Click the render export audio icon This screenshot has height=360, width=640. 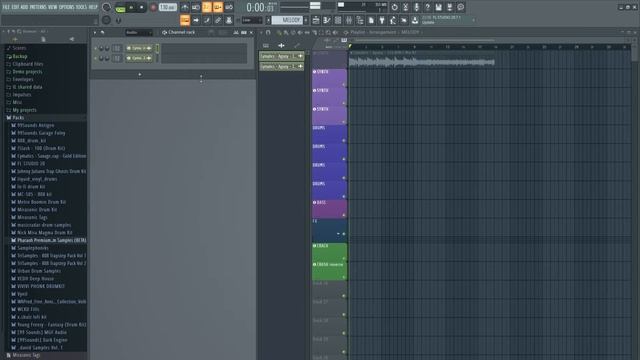coord(449,7)
